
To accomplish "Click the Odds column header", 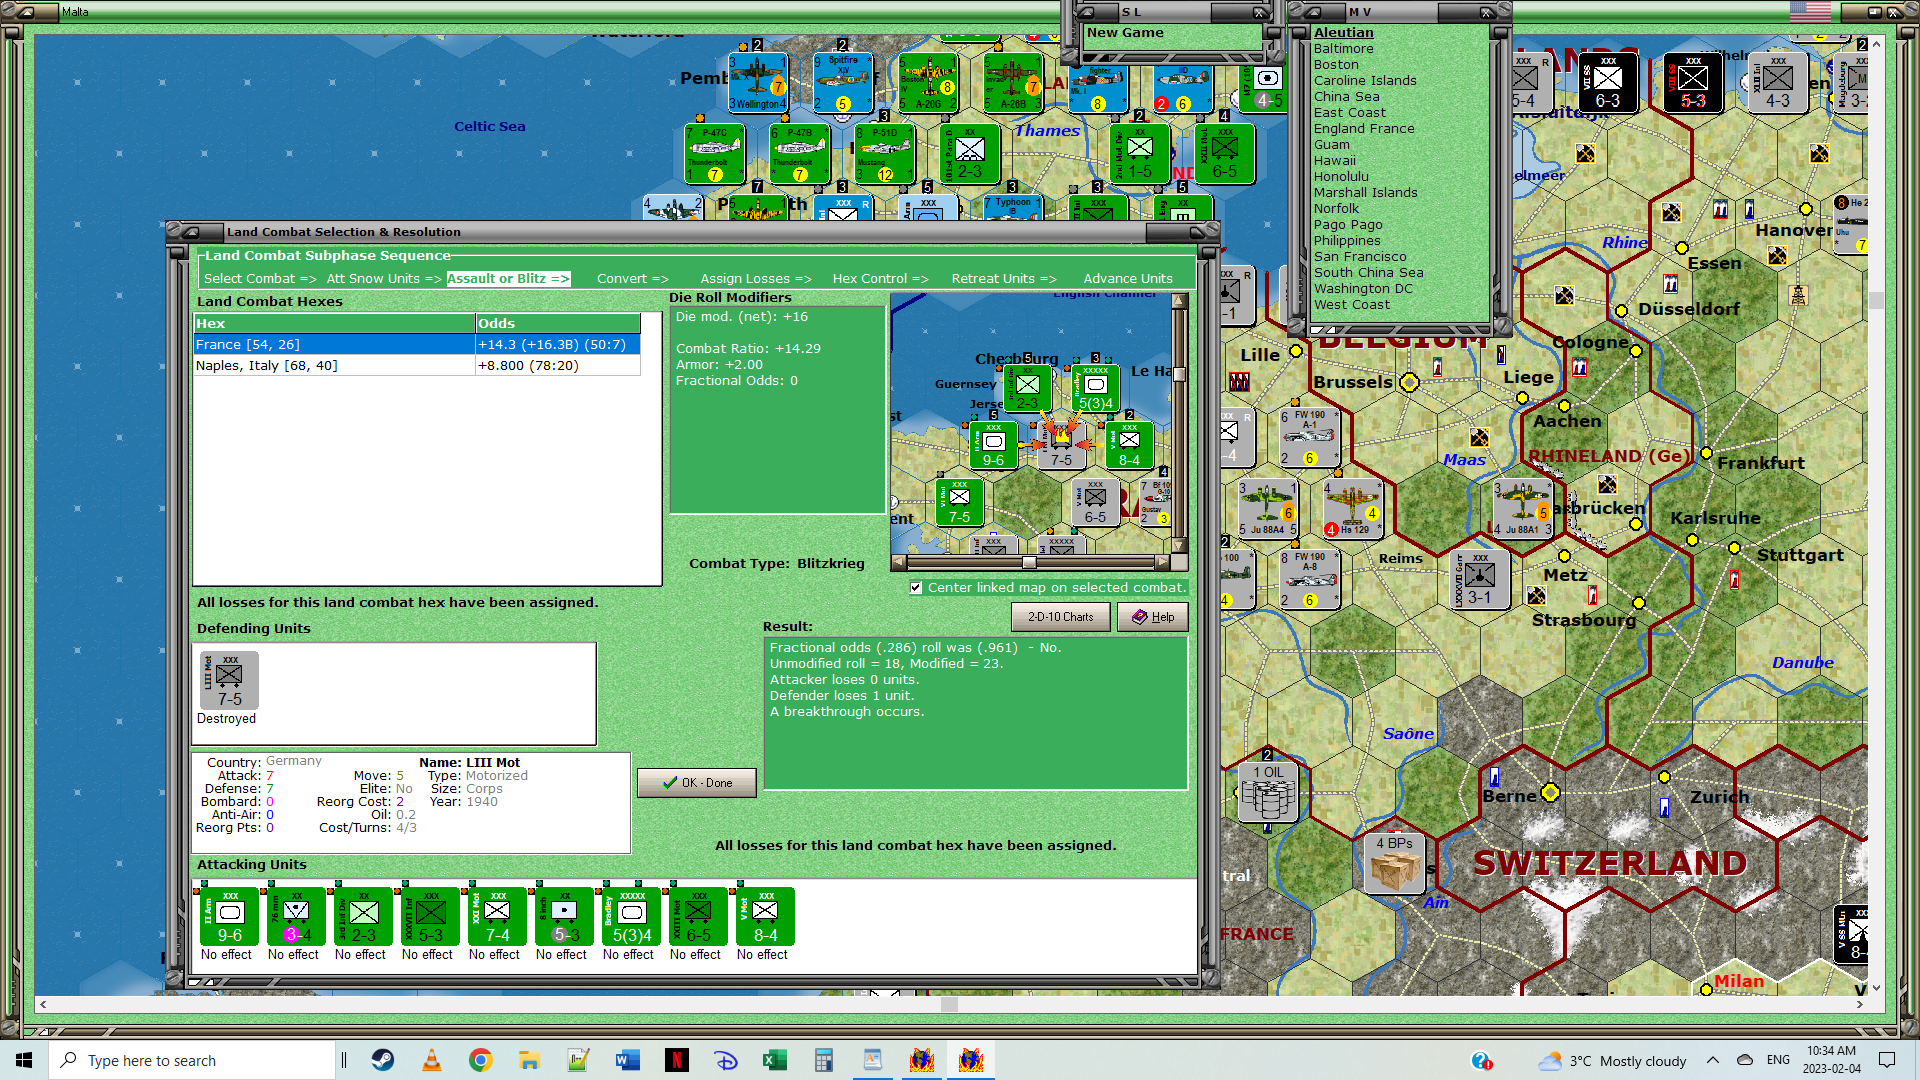I will (558, 323).
